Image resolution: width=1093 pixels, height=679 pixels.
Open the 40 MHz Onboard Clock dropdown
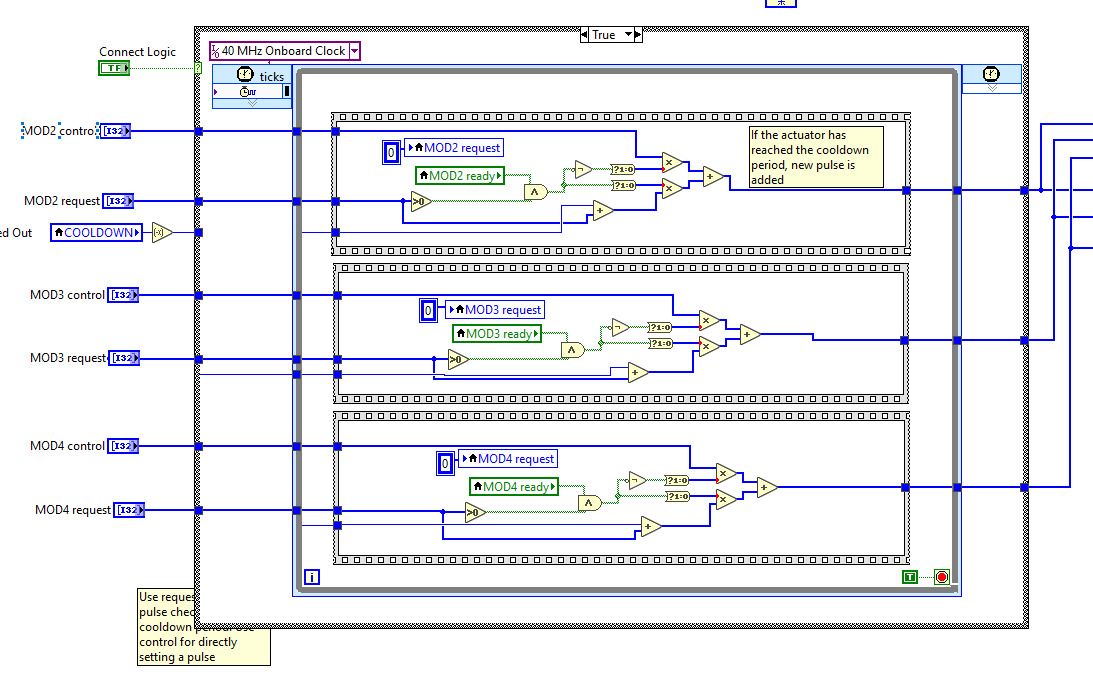click(354, 51)
